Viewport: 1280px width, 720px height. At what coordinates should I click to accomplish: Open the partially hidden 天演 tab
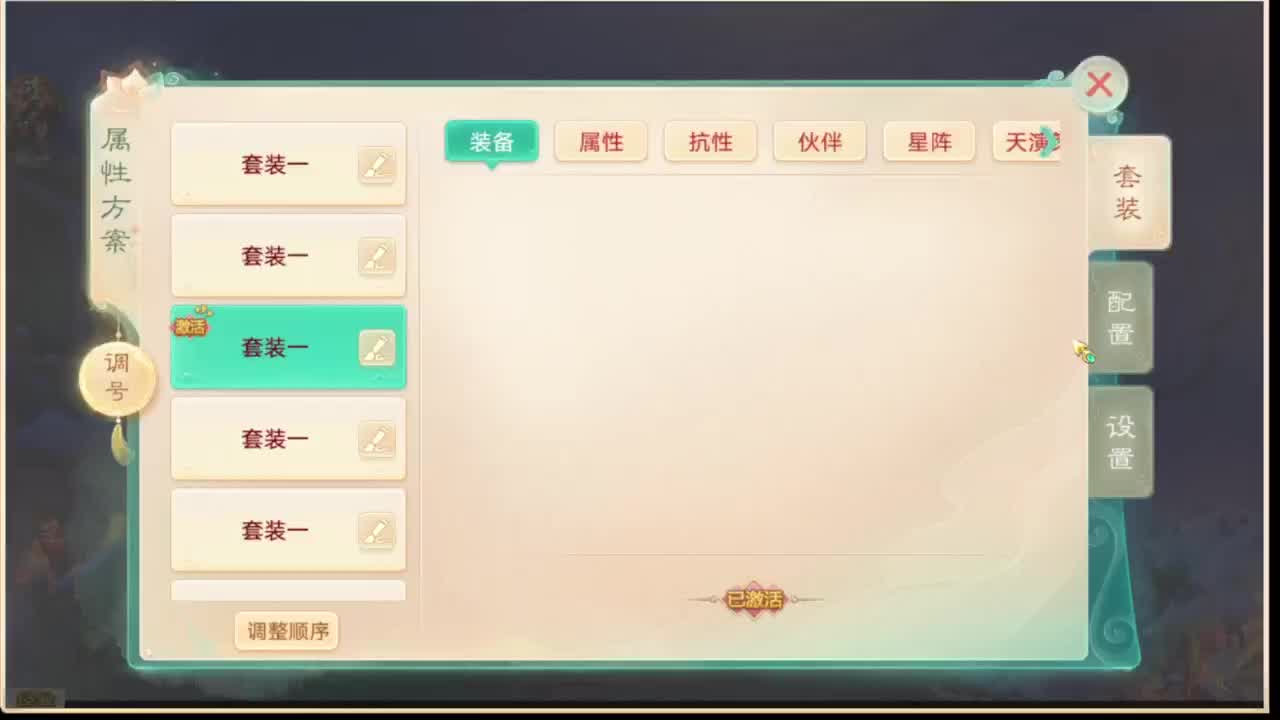pyautogui.click(x=1025, y=142)
